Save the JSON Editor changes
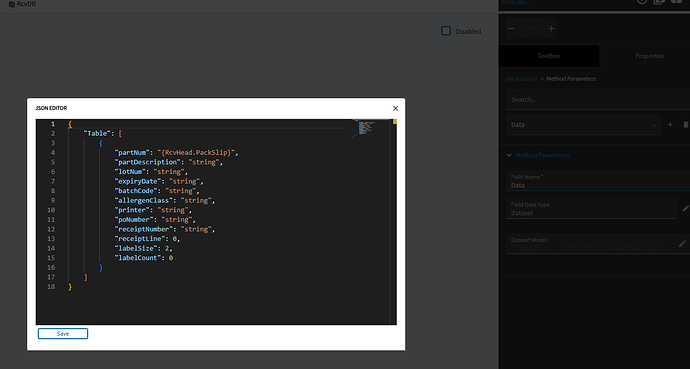The width and height of the screenshot is (690, 369). [63, 334]
